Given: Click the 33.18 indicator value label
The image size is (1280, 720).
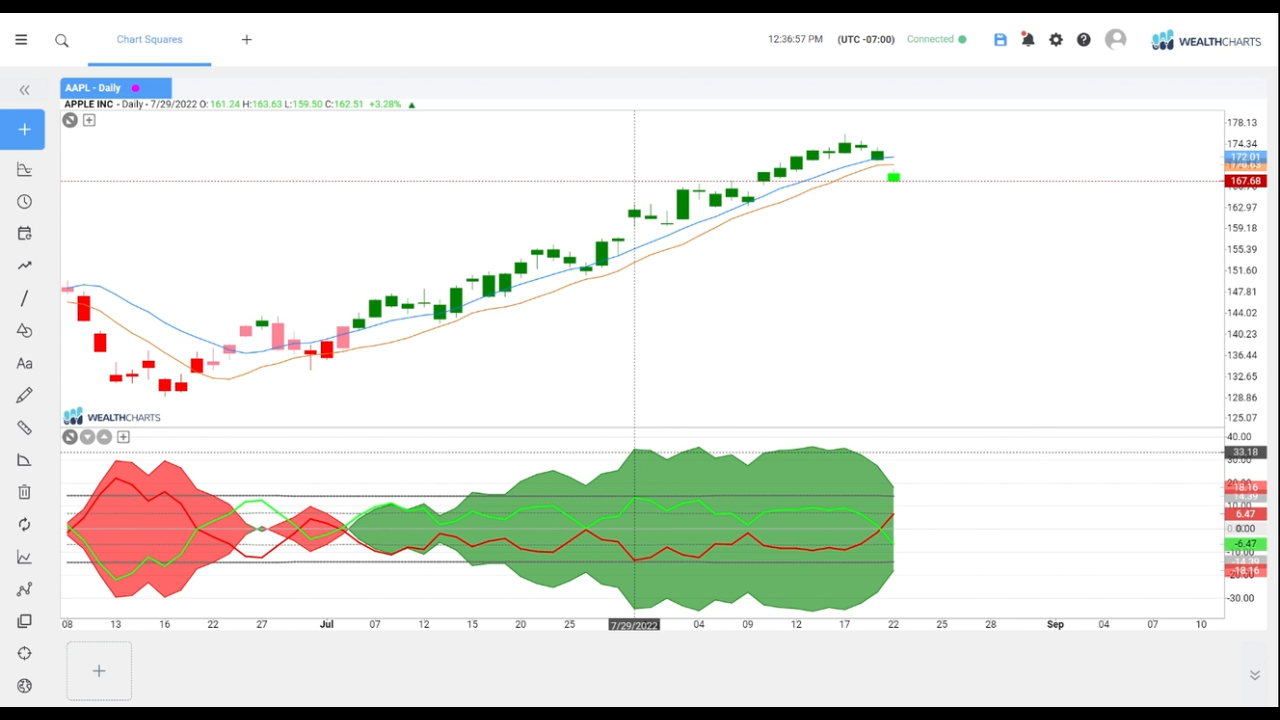Looking at the screenshot, I should click(1245, 452).
